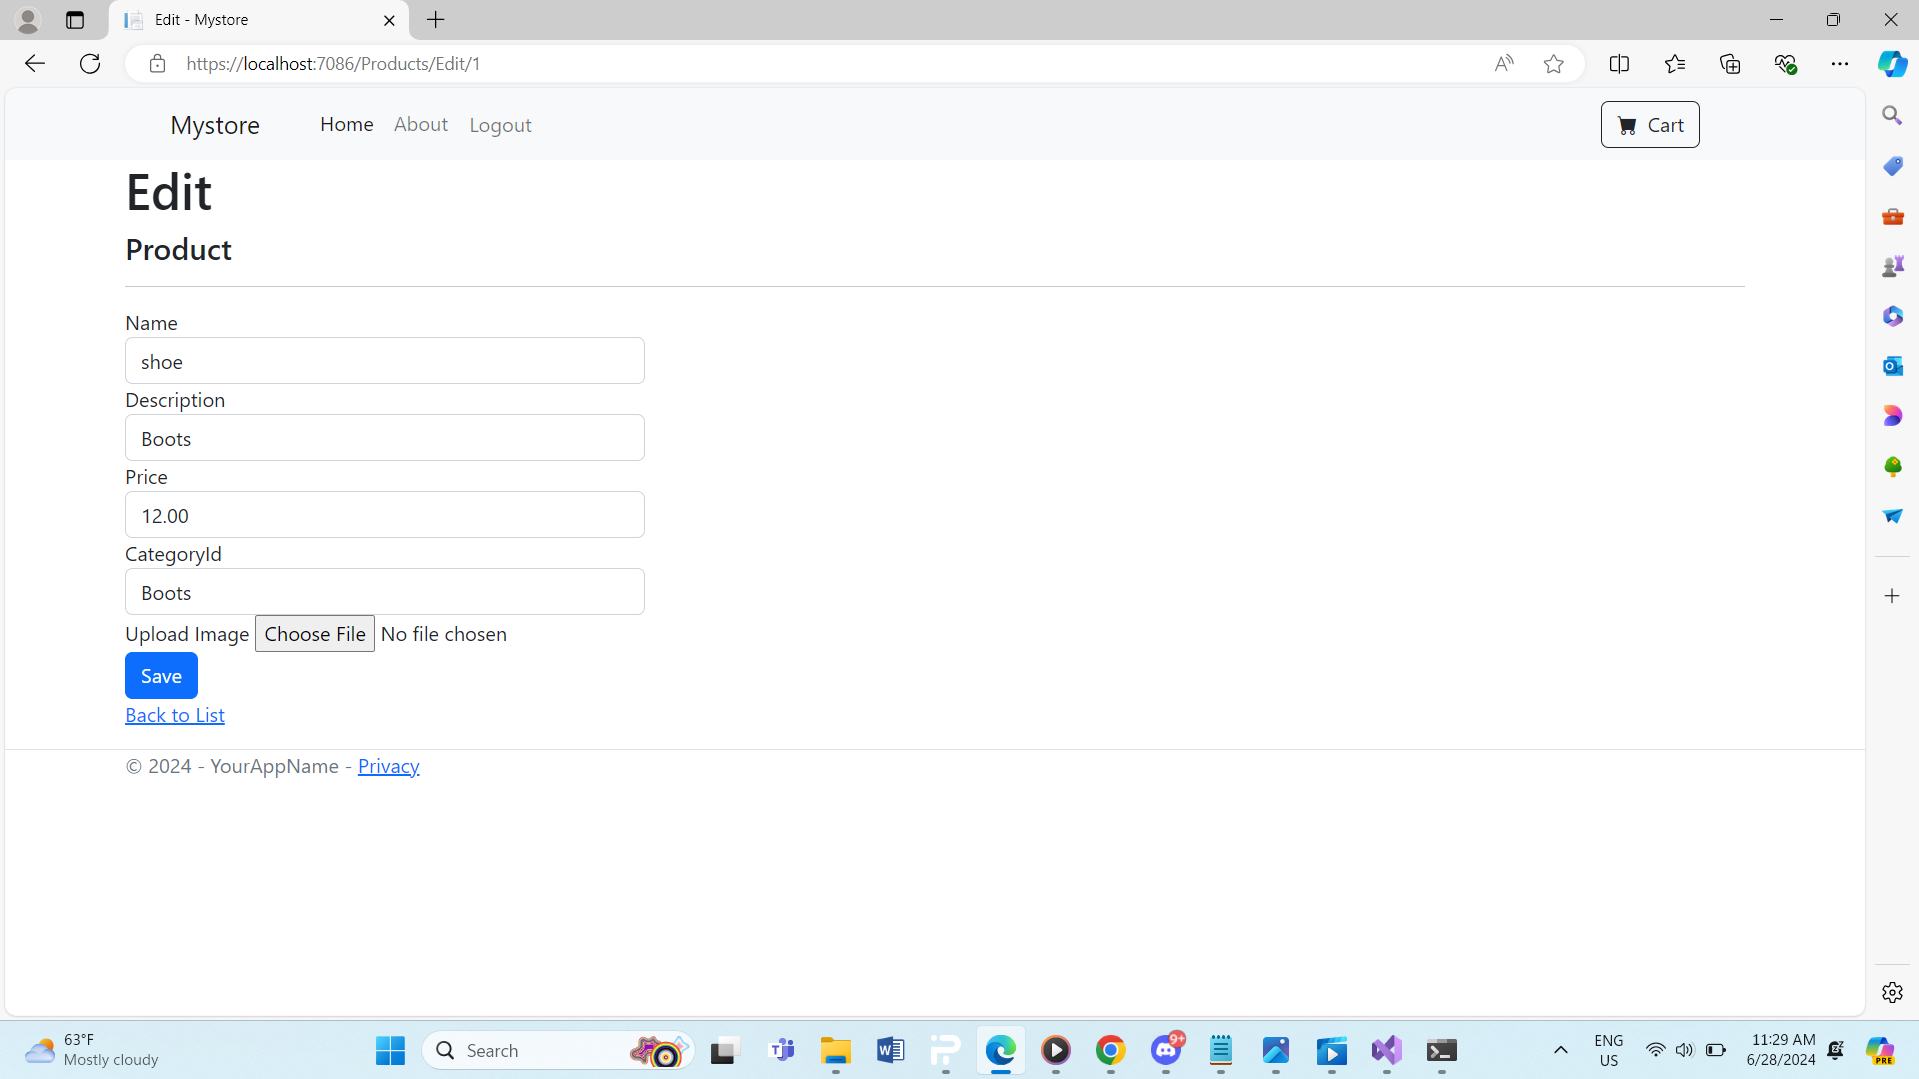1919x1079 pixels.
Task: Open Games sidebar icon
Action: tap(1892, 266)
